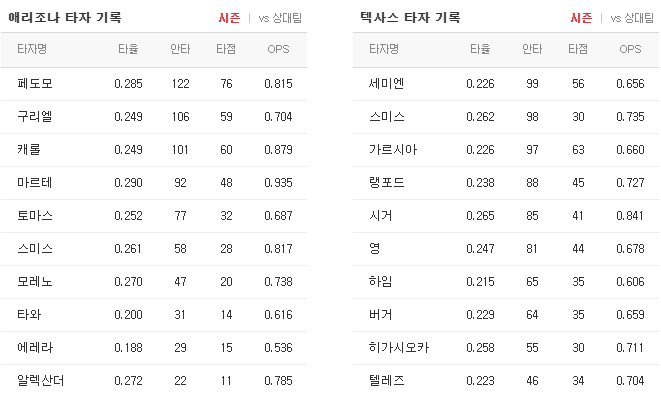
Task: Click OPS column header in Arizona table
Action: tap(278, 49)
